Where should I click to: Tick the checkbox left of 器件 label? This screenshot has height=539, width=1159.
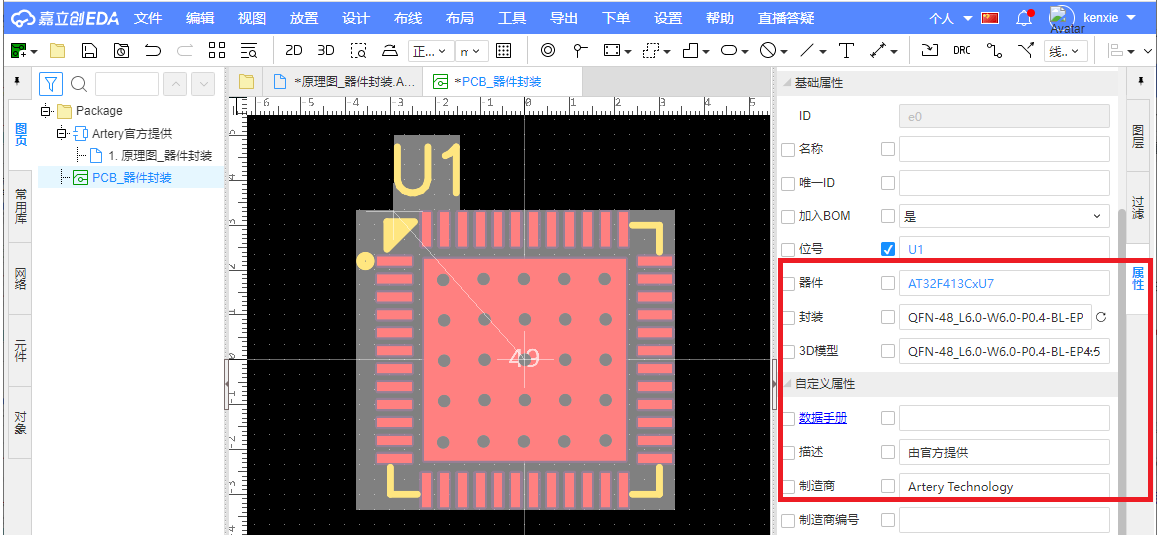point(787,283)
